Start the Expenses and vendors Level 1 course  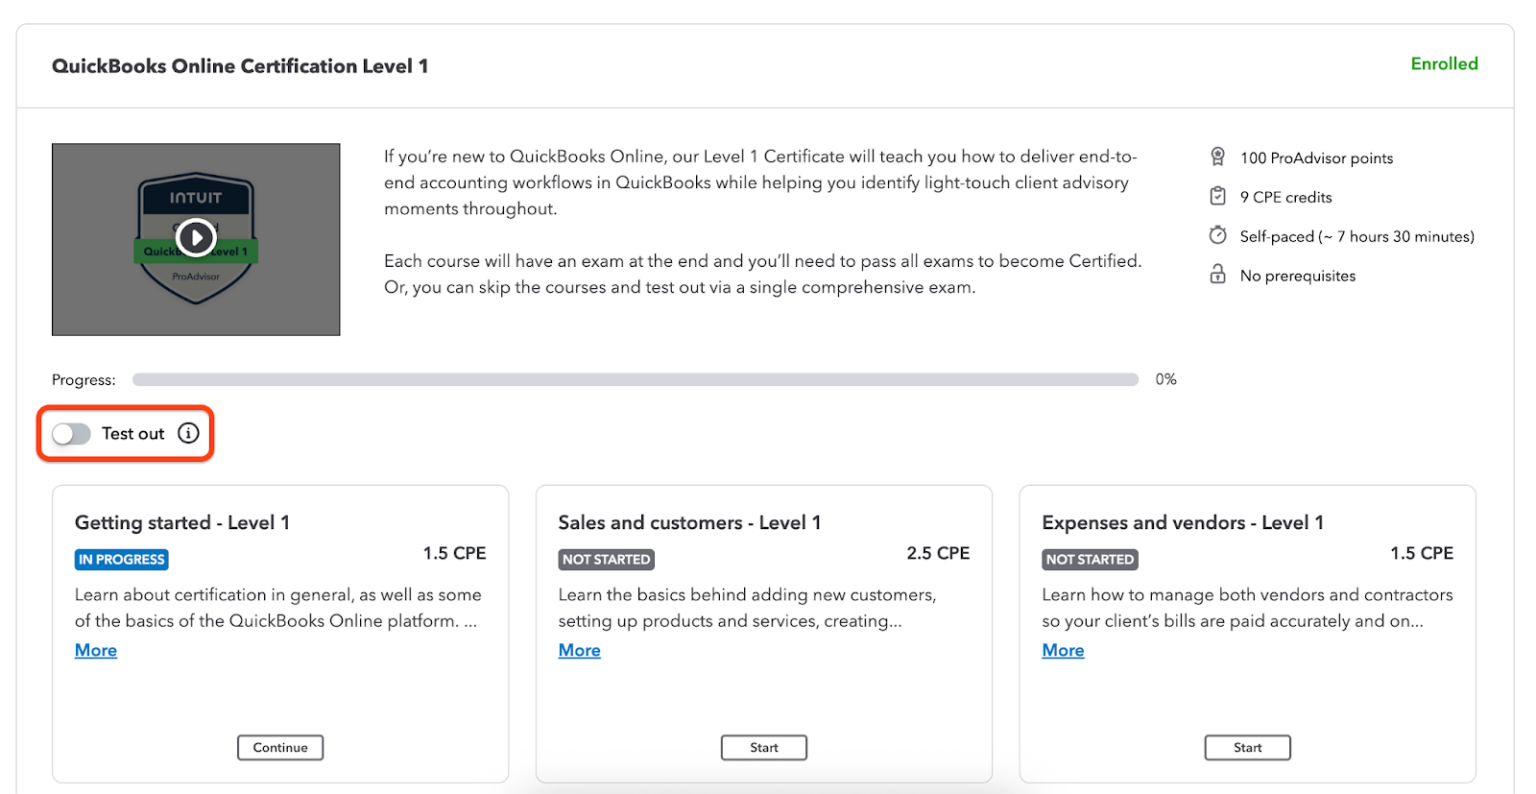pyautogui.click(x=1247, y=747)
